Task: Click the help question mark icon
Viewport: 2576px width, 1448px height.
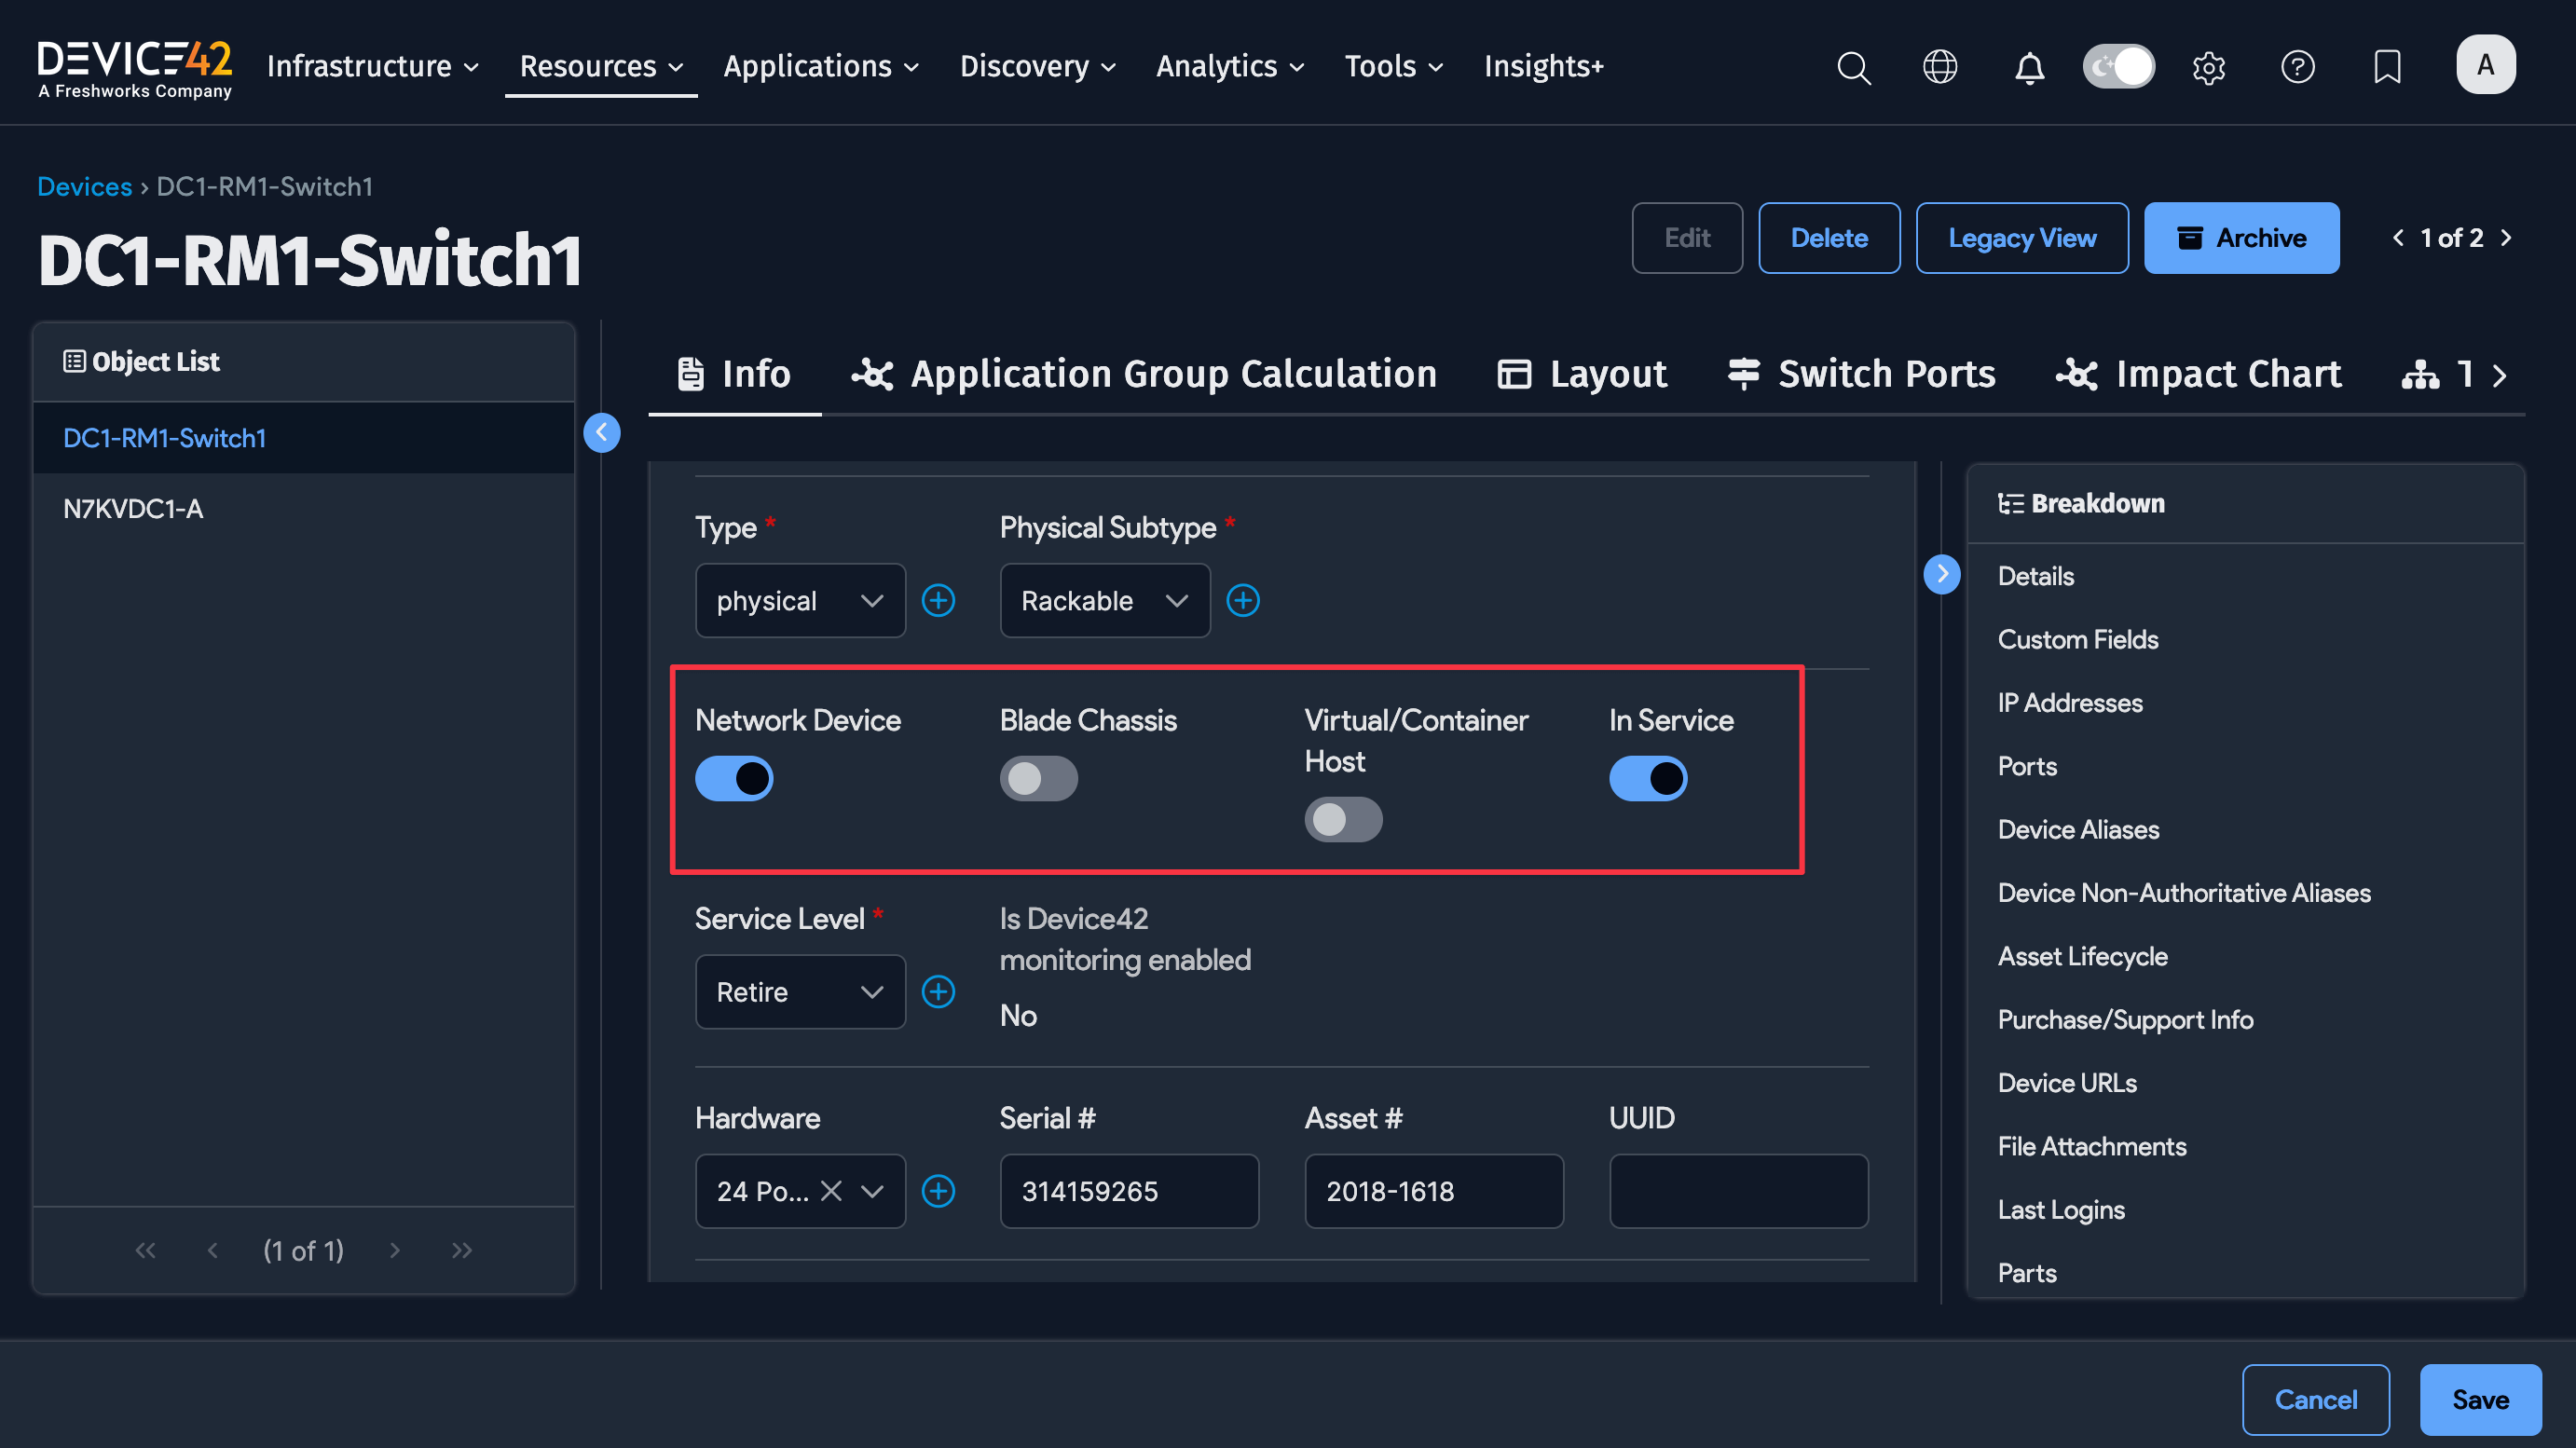Action: click(2297, 67)
